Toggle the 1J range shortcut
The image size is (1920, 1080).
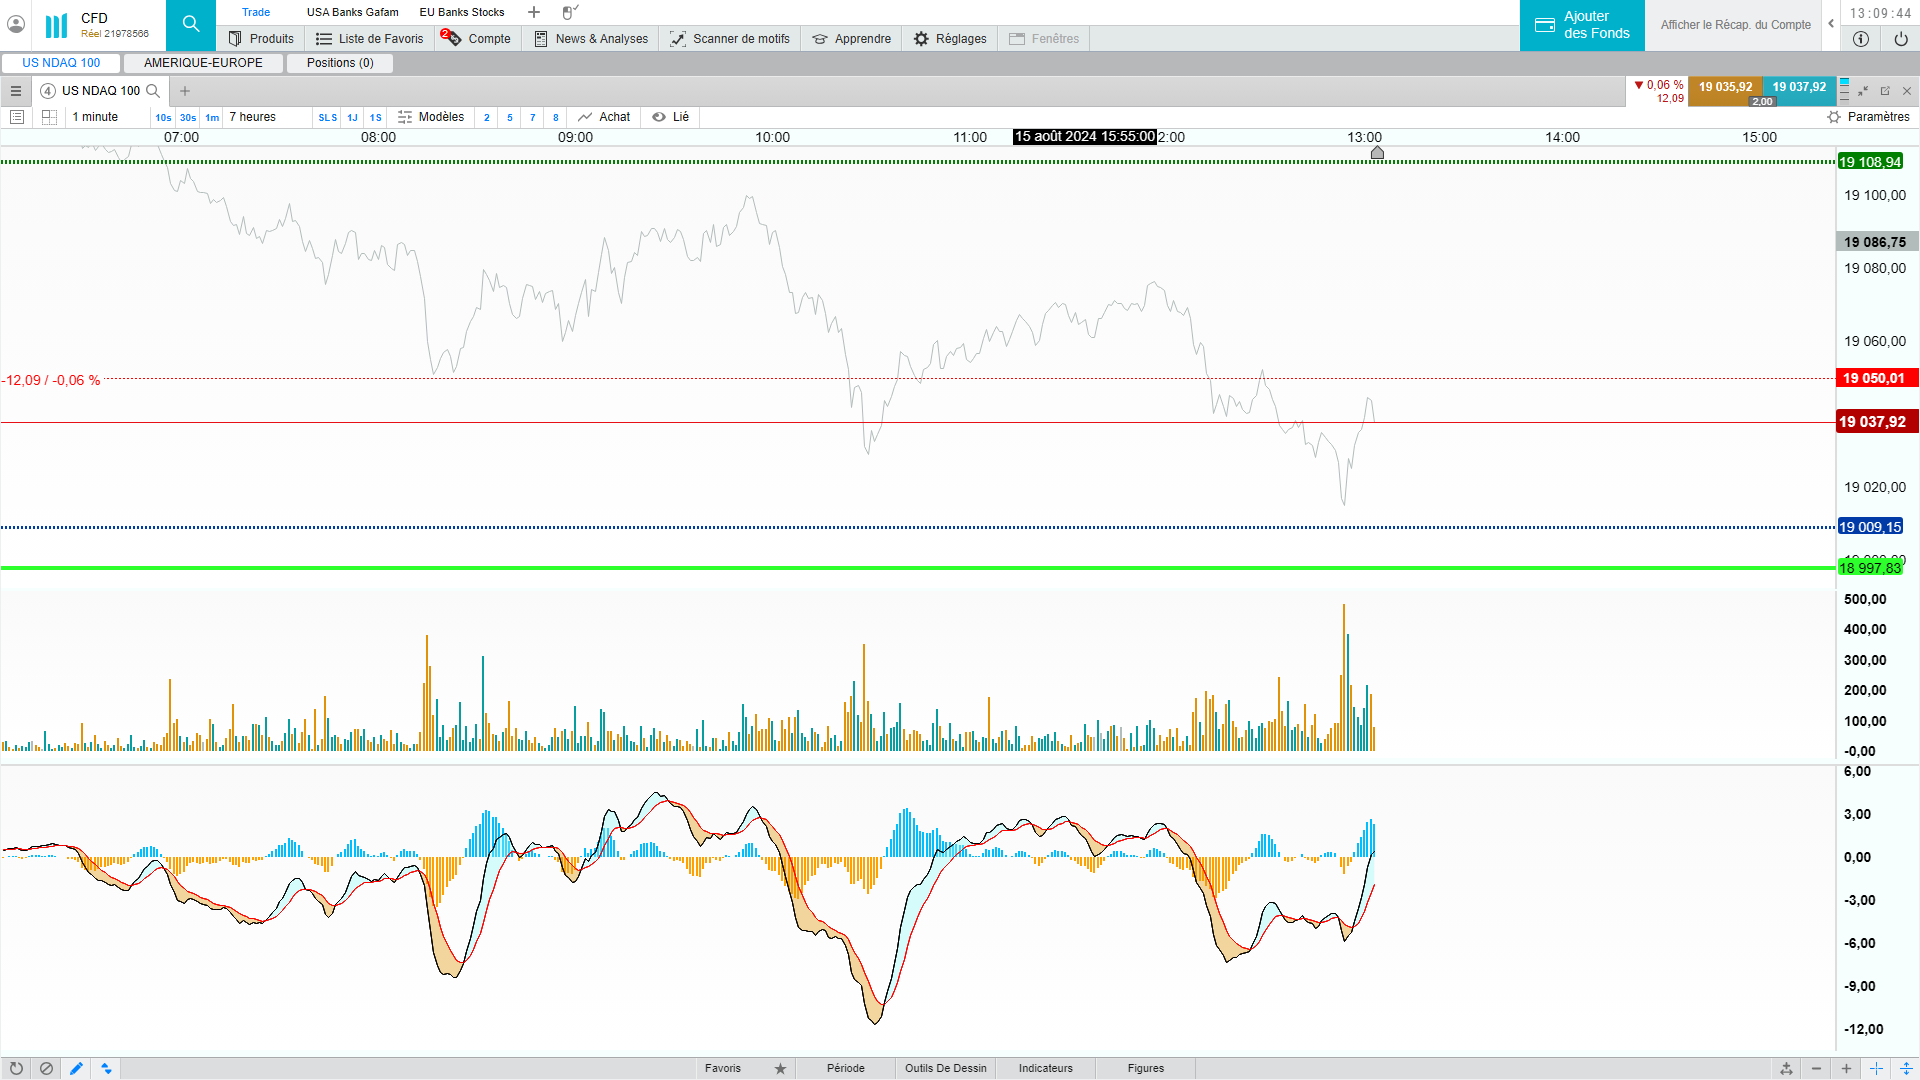coord(352,117)
